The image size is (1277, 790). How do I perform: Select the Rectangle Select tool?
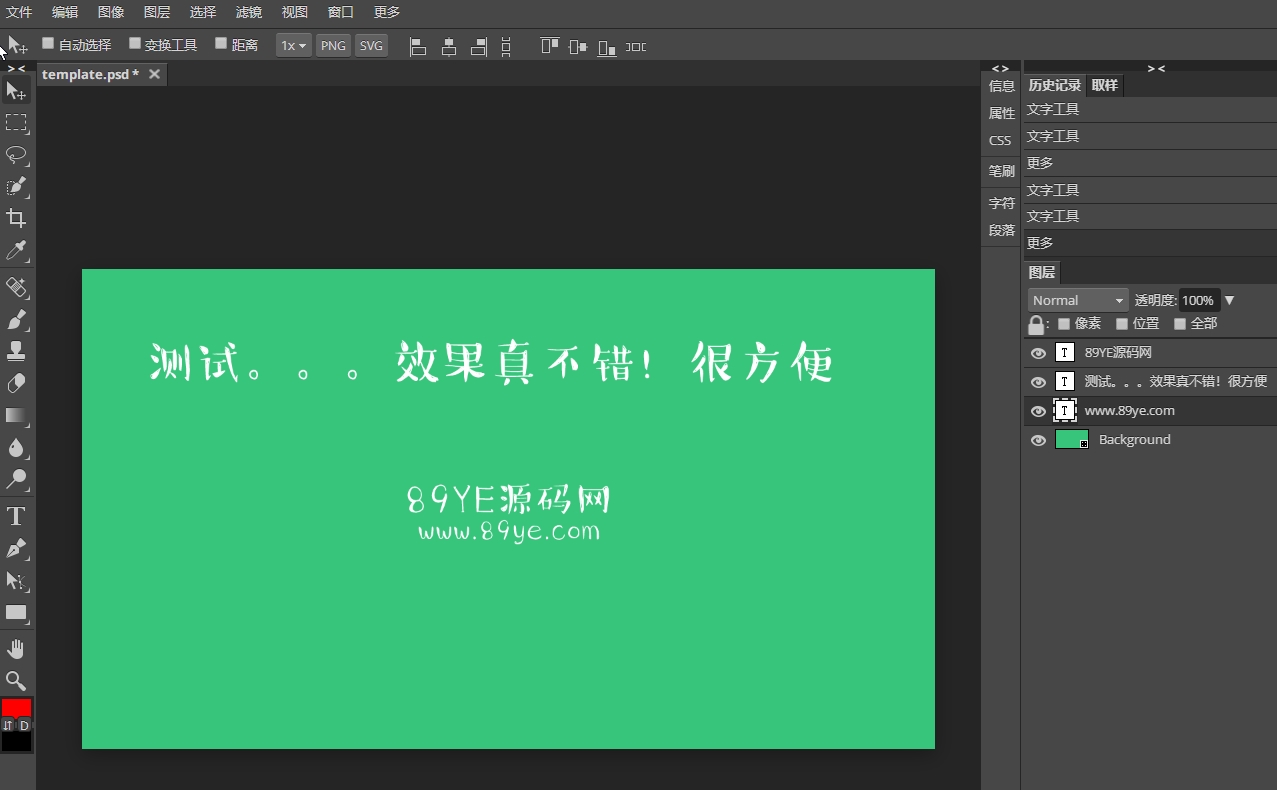[x=16, y=123]
